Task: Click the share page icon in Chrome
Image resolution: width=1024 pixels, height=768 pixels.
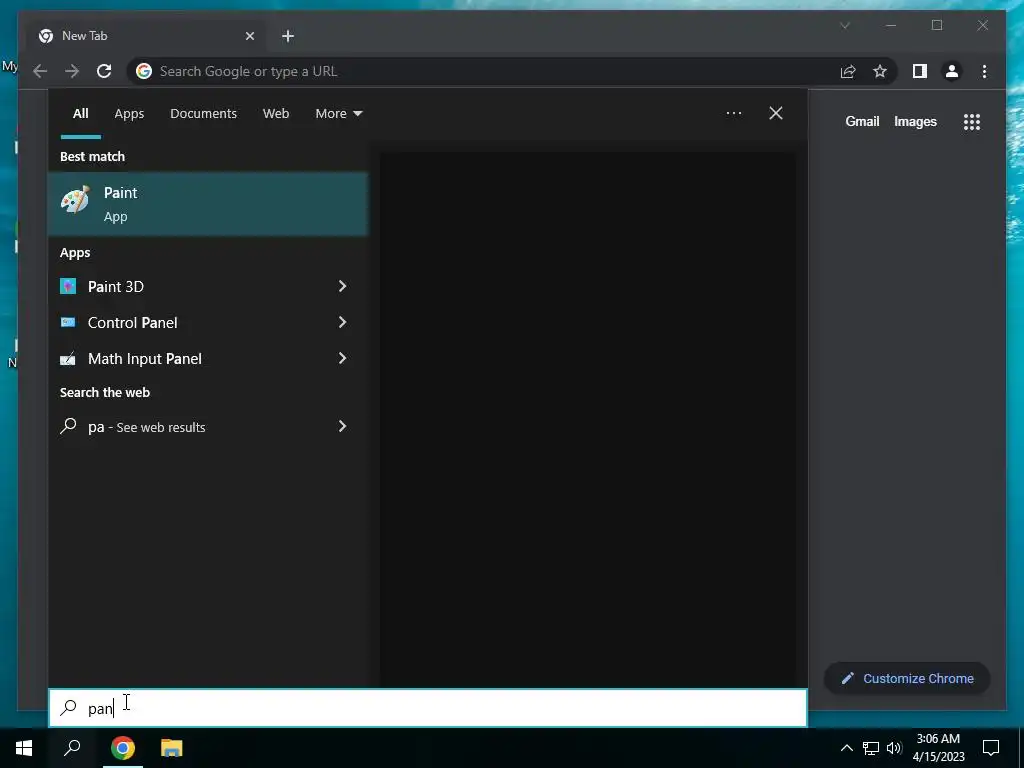Action: (848, 71)
